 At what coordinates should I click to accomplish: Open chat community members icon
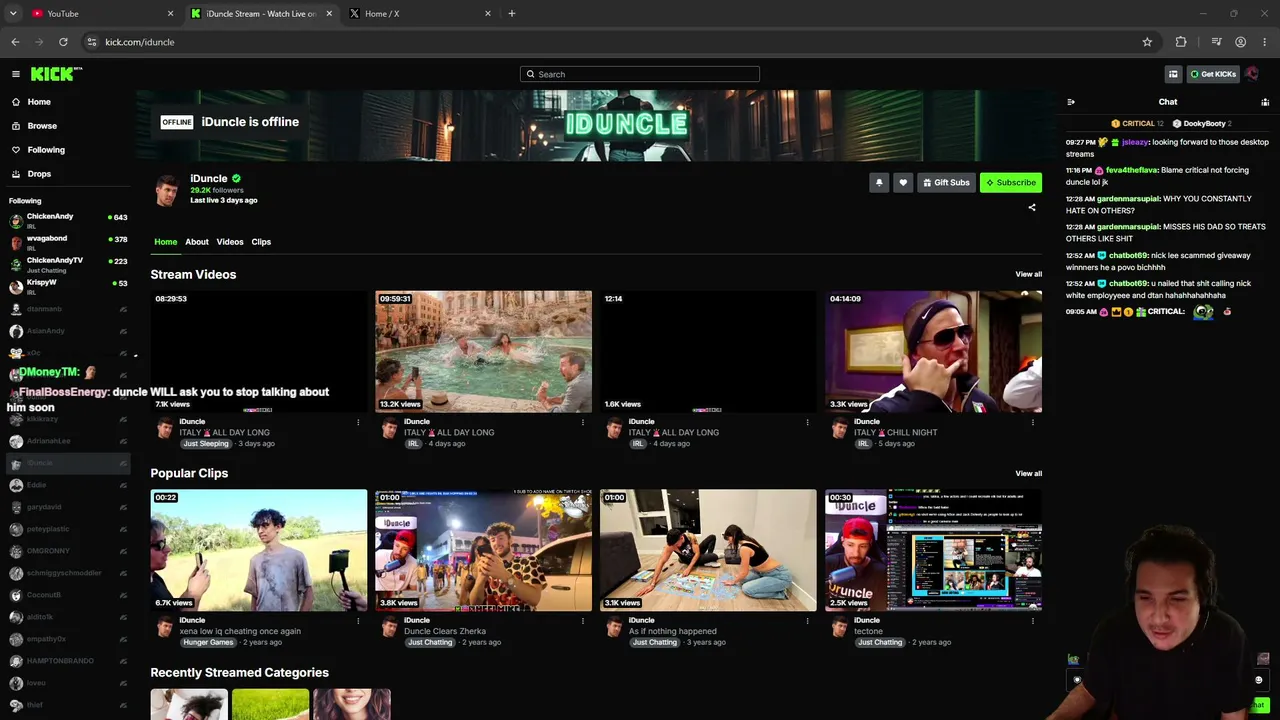1265,102
